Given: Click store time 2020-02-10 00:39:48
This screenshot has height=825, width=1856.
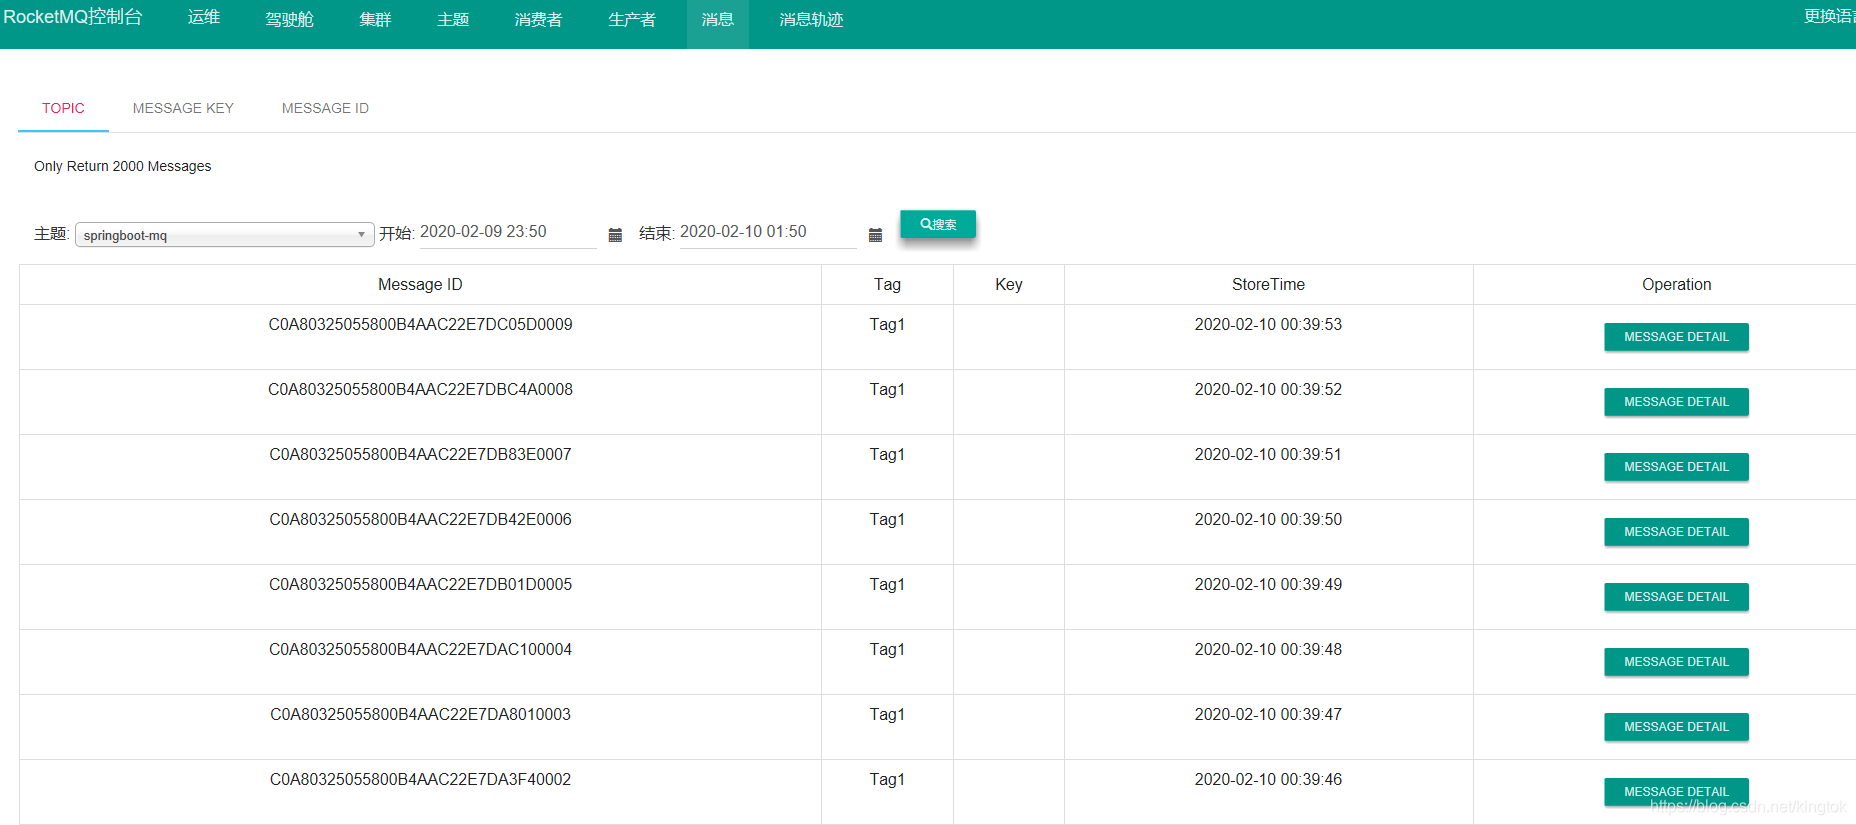Looking at the screenshot, I should click(1268, 650).
